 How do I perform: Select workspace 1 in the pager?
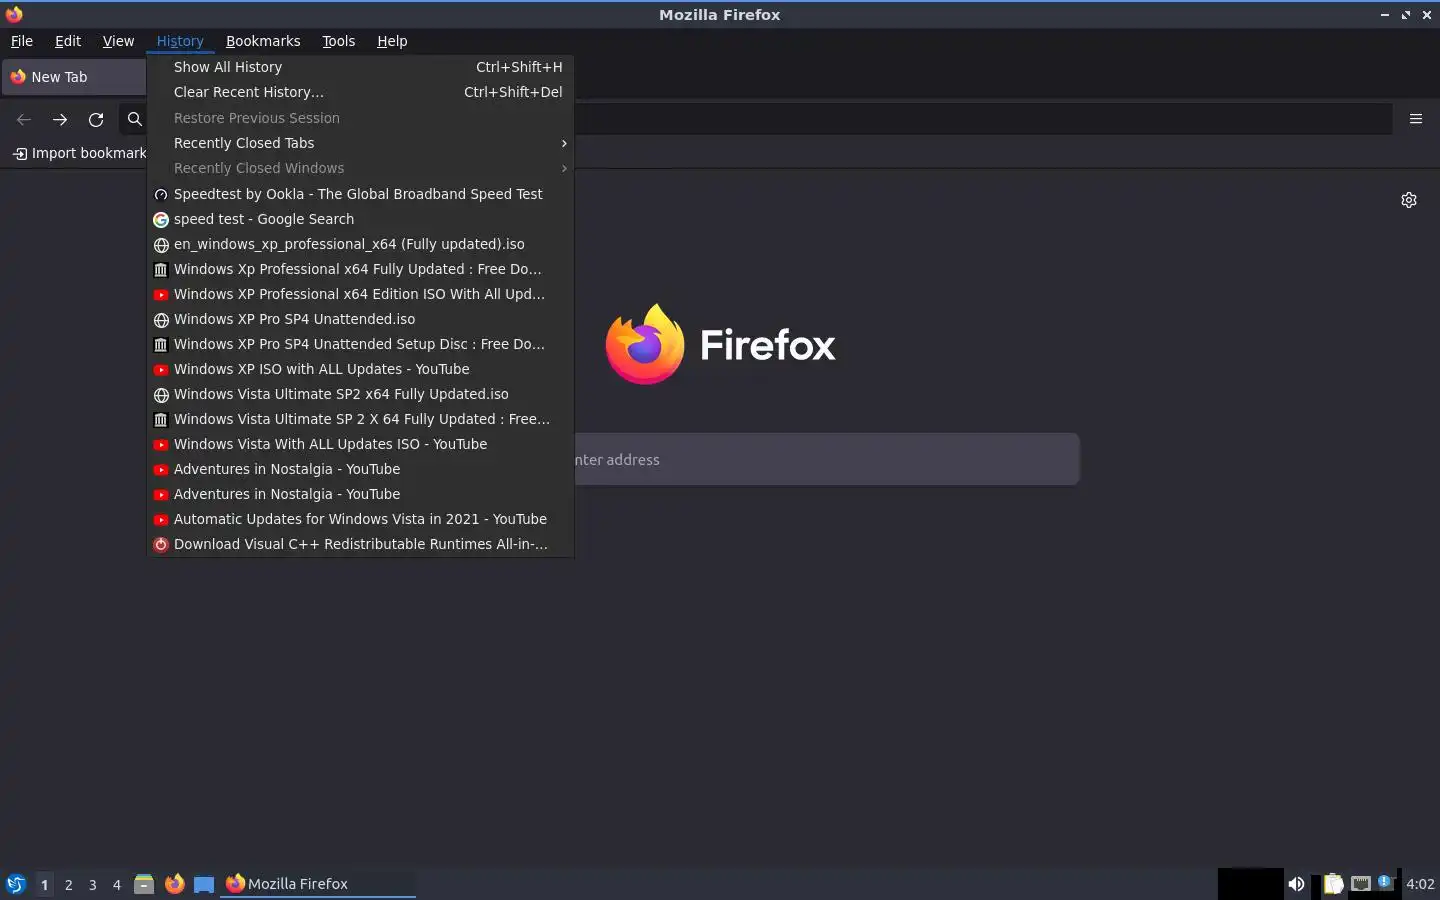click(x=44, y=884)
